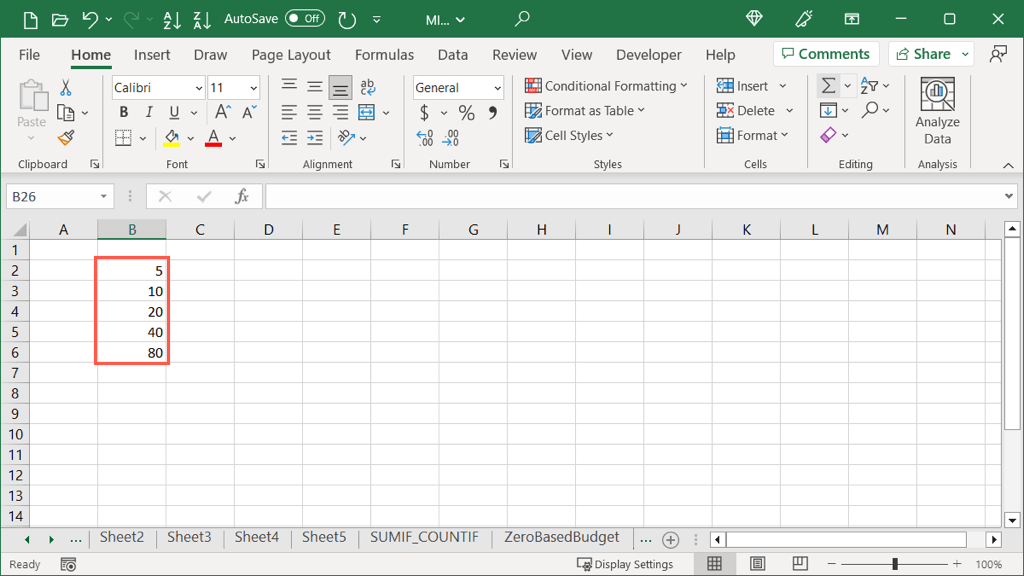Click the Name Box showing B26
This screenshot has width=1024, height=576.
pos(52,197)
